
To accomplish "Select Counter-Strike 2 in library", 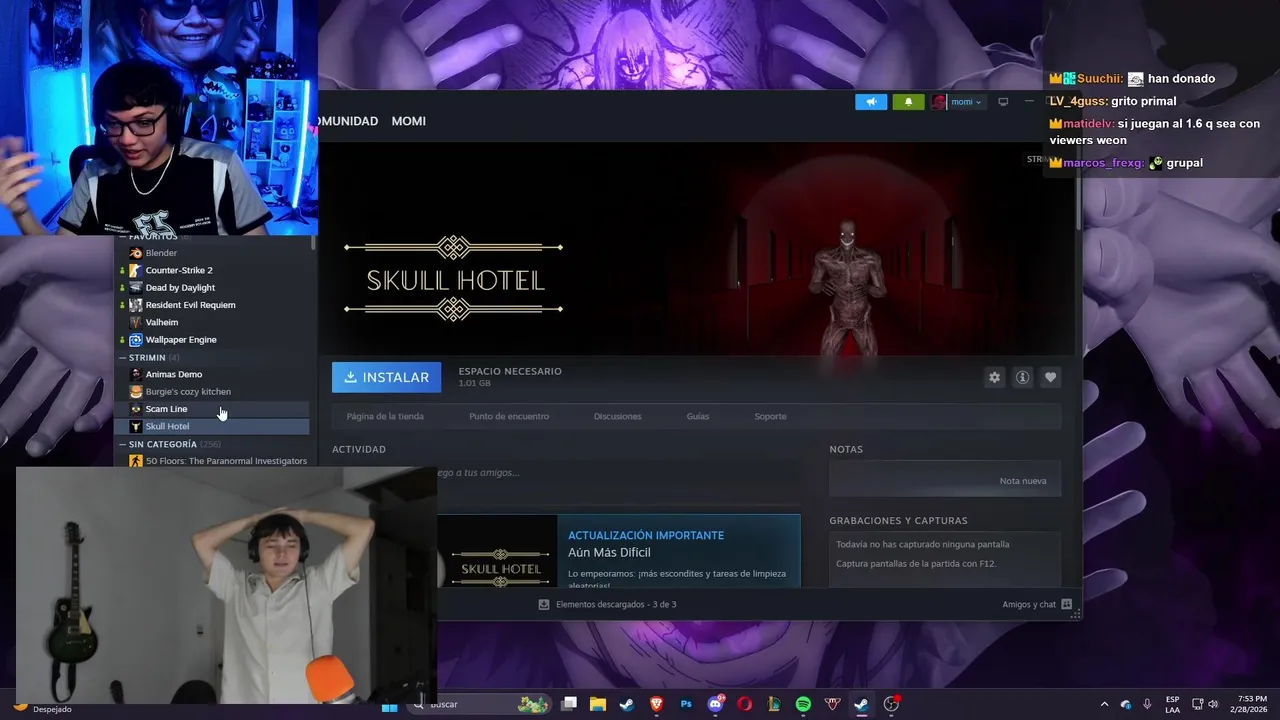I will coord(214,270).
